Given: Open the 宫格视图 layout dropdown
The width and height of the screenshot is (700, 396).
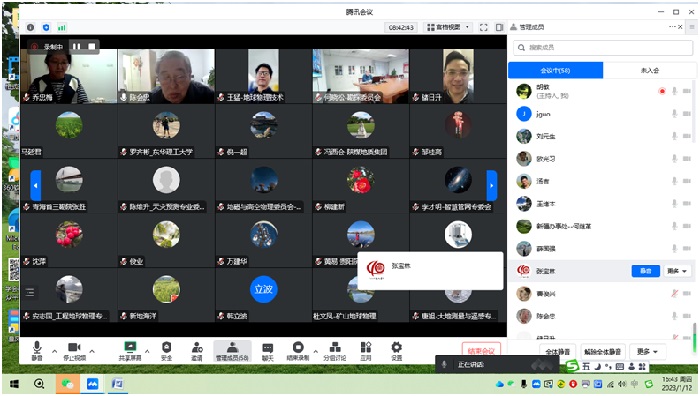Looking at the screenshot, I should pos(448,27).
